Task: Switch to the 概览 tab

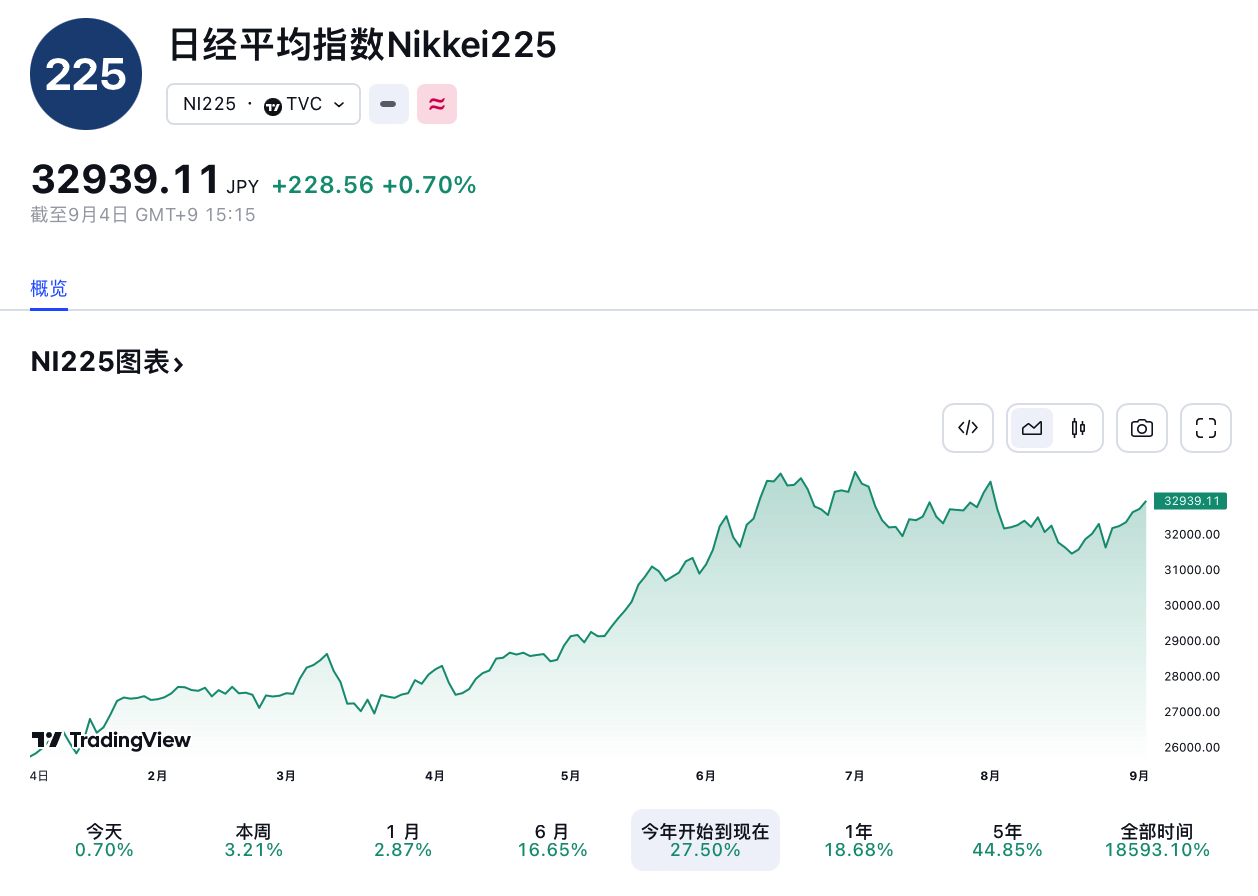Action: (48, 288)
